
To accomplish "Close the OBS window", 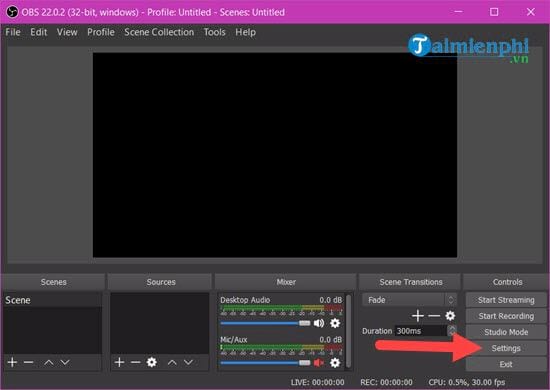I will pyautogui.click(x=531, y=12).
